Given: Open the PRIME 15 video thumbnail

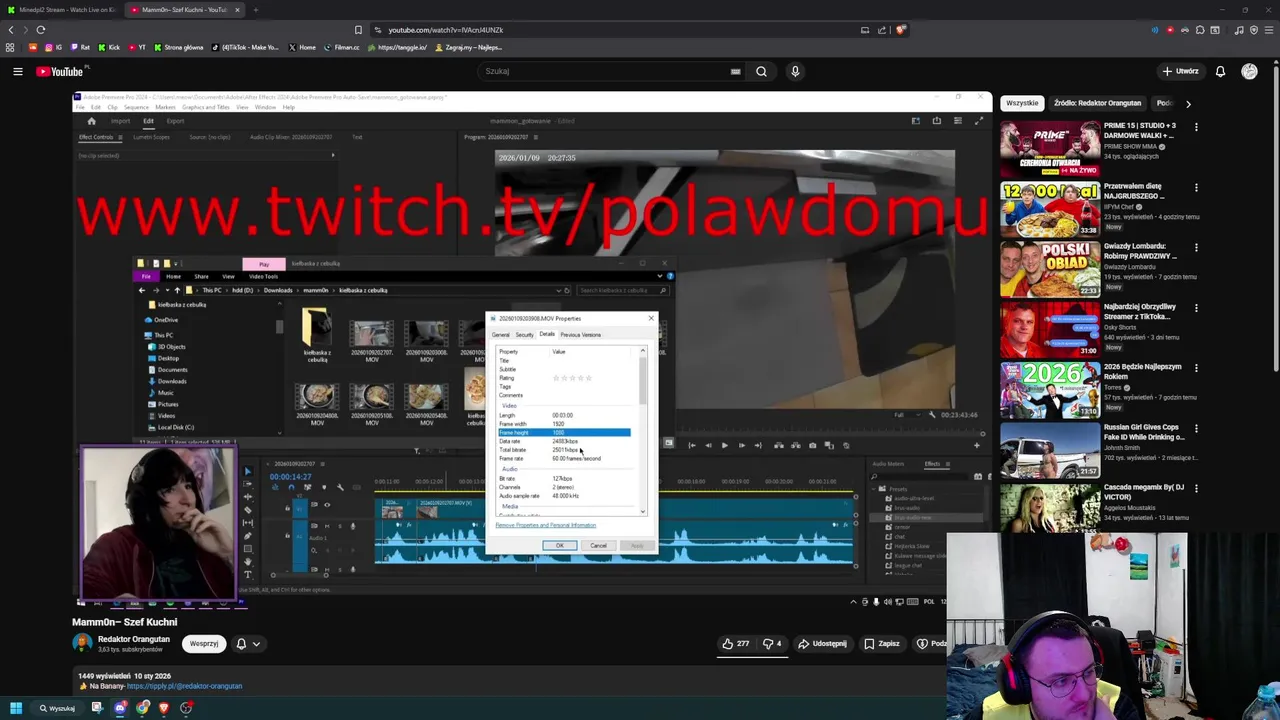Looking at the screenshot, I should (x=1050, y=148).
